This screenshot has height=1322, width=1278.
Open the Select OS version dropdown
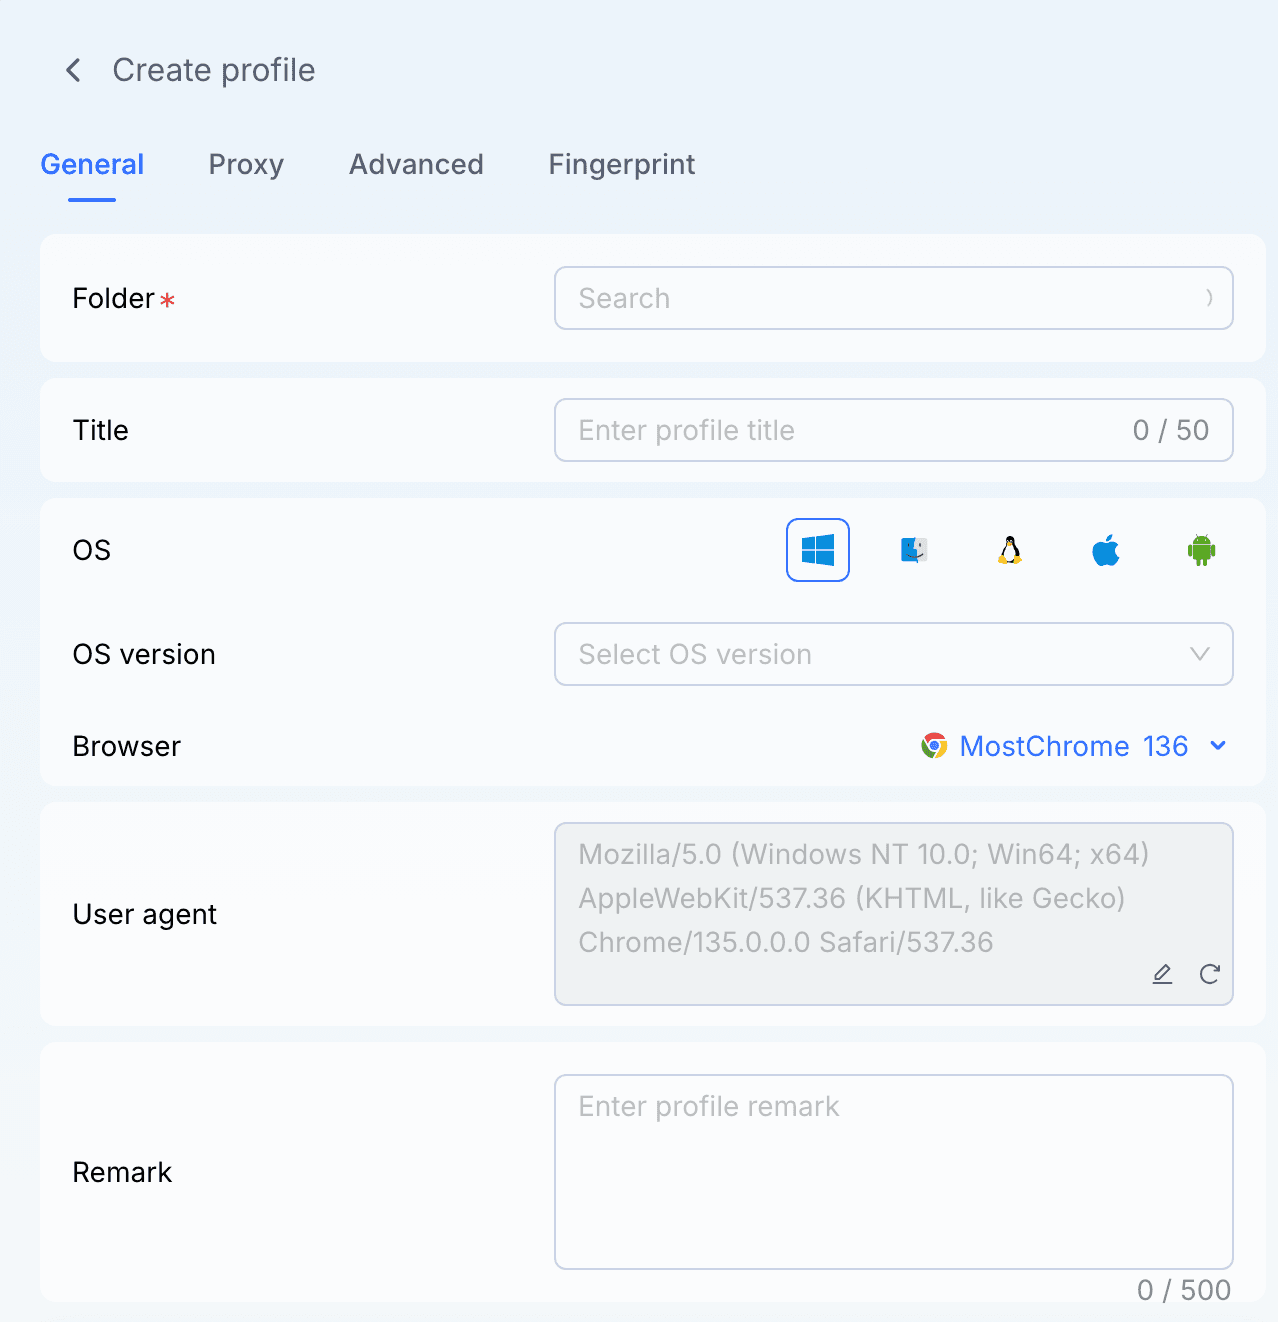coord(893,654)
